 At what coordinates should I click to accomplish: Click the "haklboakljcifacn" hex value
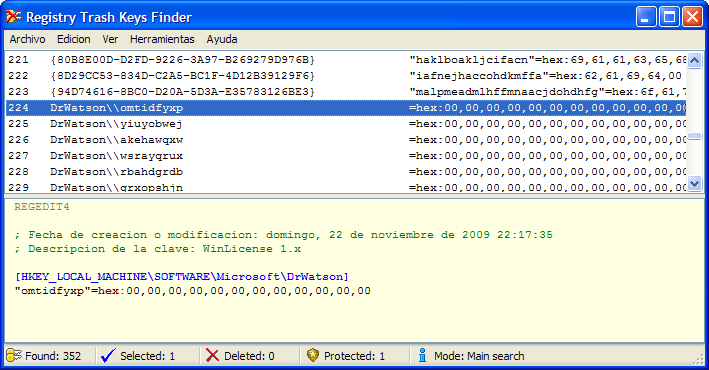tap(548, 60)
